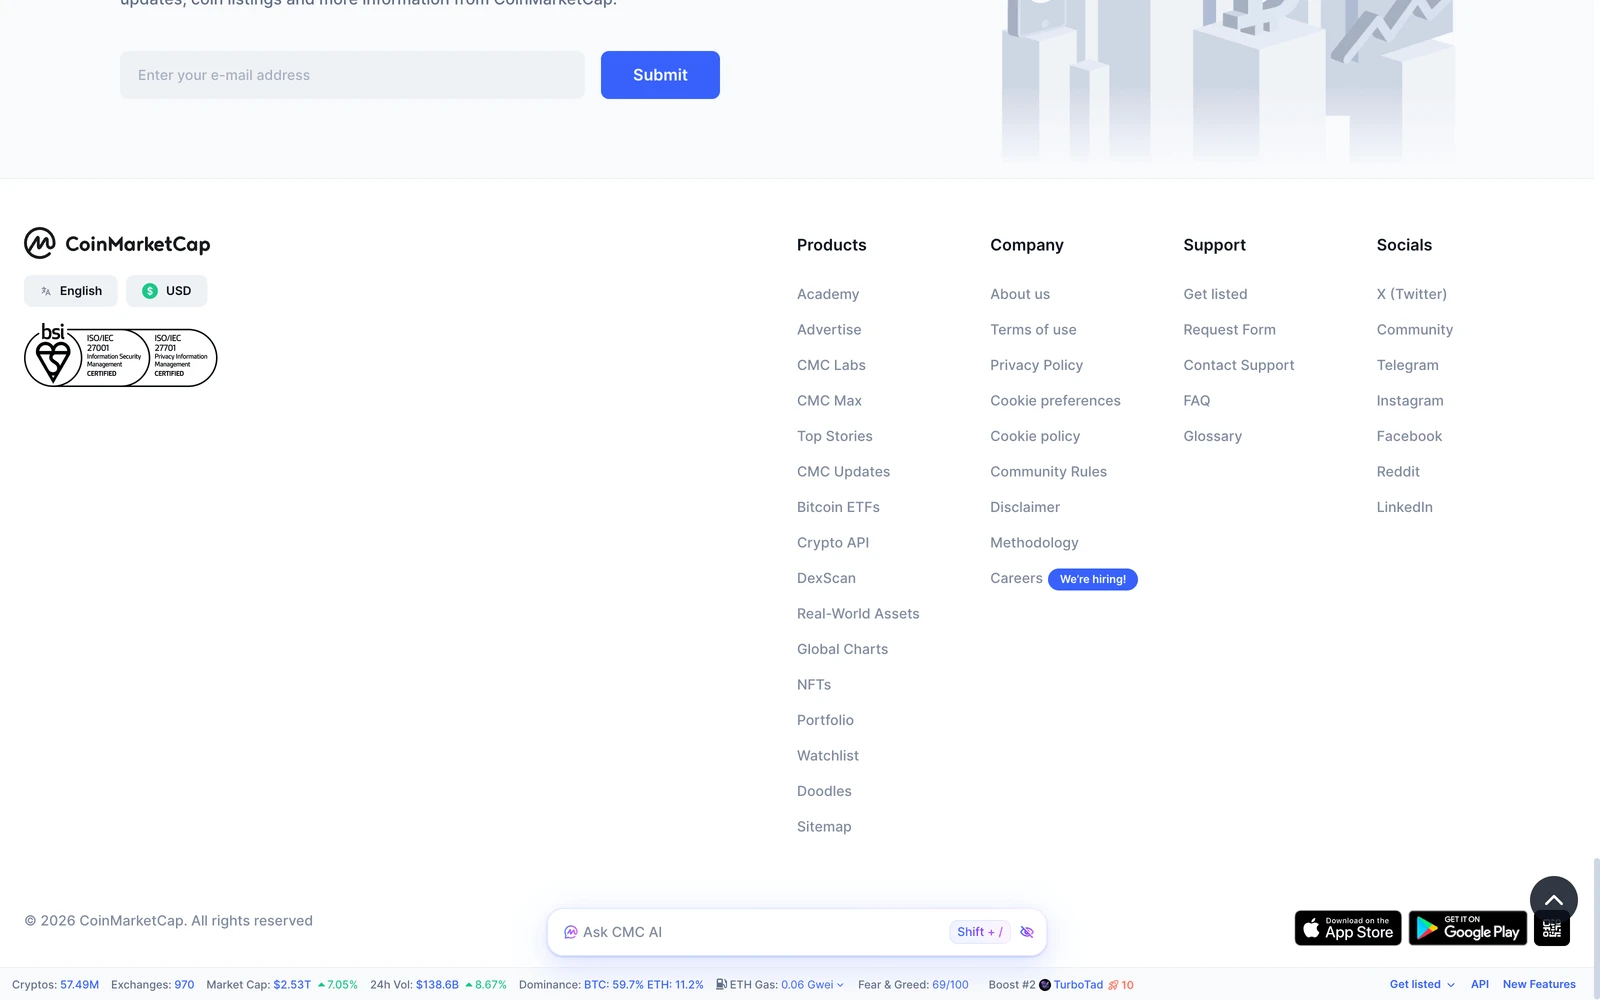Open Cookie preferences
1600x1000 pixels.
pyautogui.click(x=1055, y=401)
